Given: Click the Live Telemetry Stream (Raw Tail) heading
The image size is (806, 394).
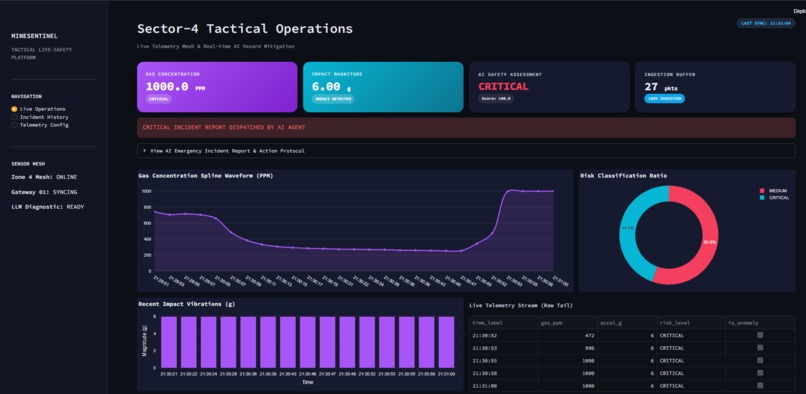Looking at the screenshot, I should 521,306.
